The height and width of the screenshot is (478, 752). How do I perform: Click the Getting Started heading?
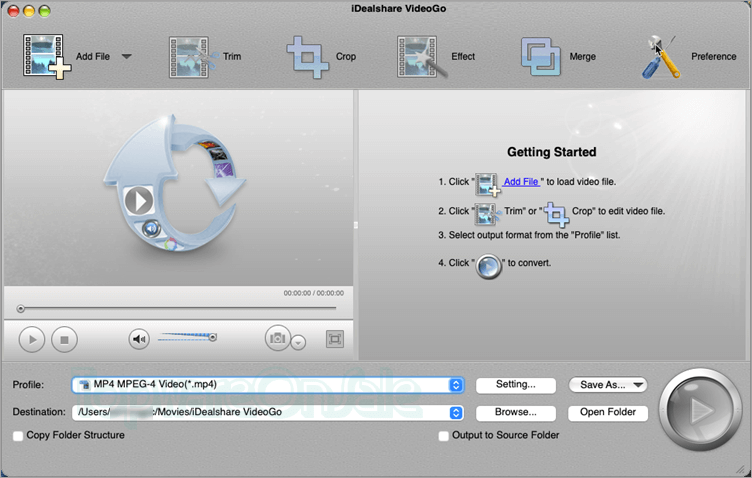coord(552,152)
